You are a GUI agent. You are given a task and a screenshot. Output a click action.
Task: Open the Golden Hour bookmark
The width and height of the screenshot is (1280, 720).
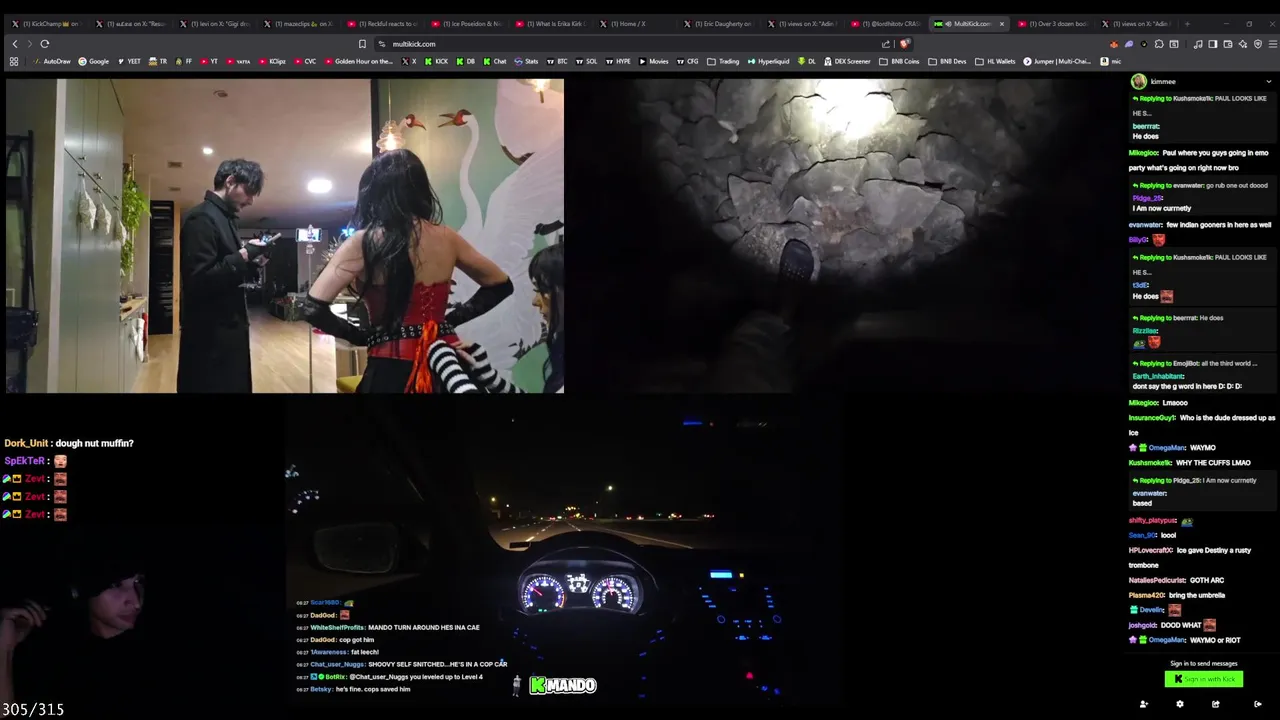[358, 61]
